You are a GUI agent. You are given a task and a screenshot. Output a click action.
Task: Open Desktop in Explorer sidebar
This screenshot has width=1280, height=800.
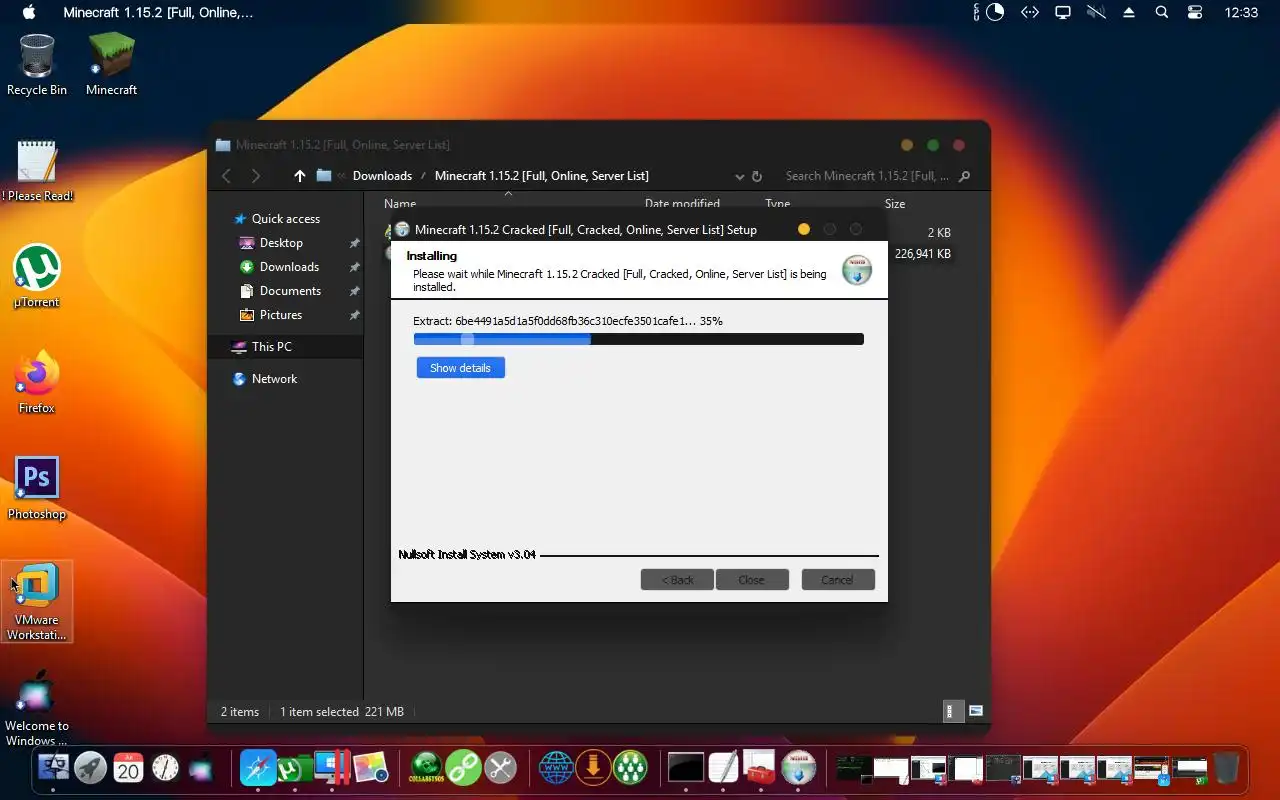[281, 243]
